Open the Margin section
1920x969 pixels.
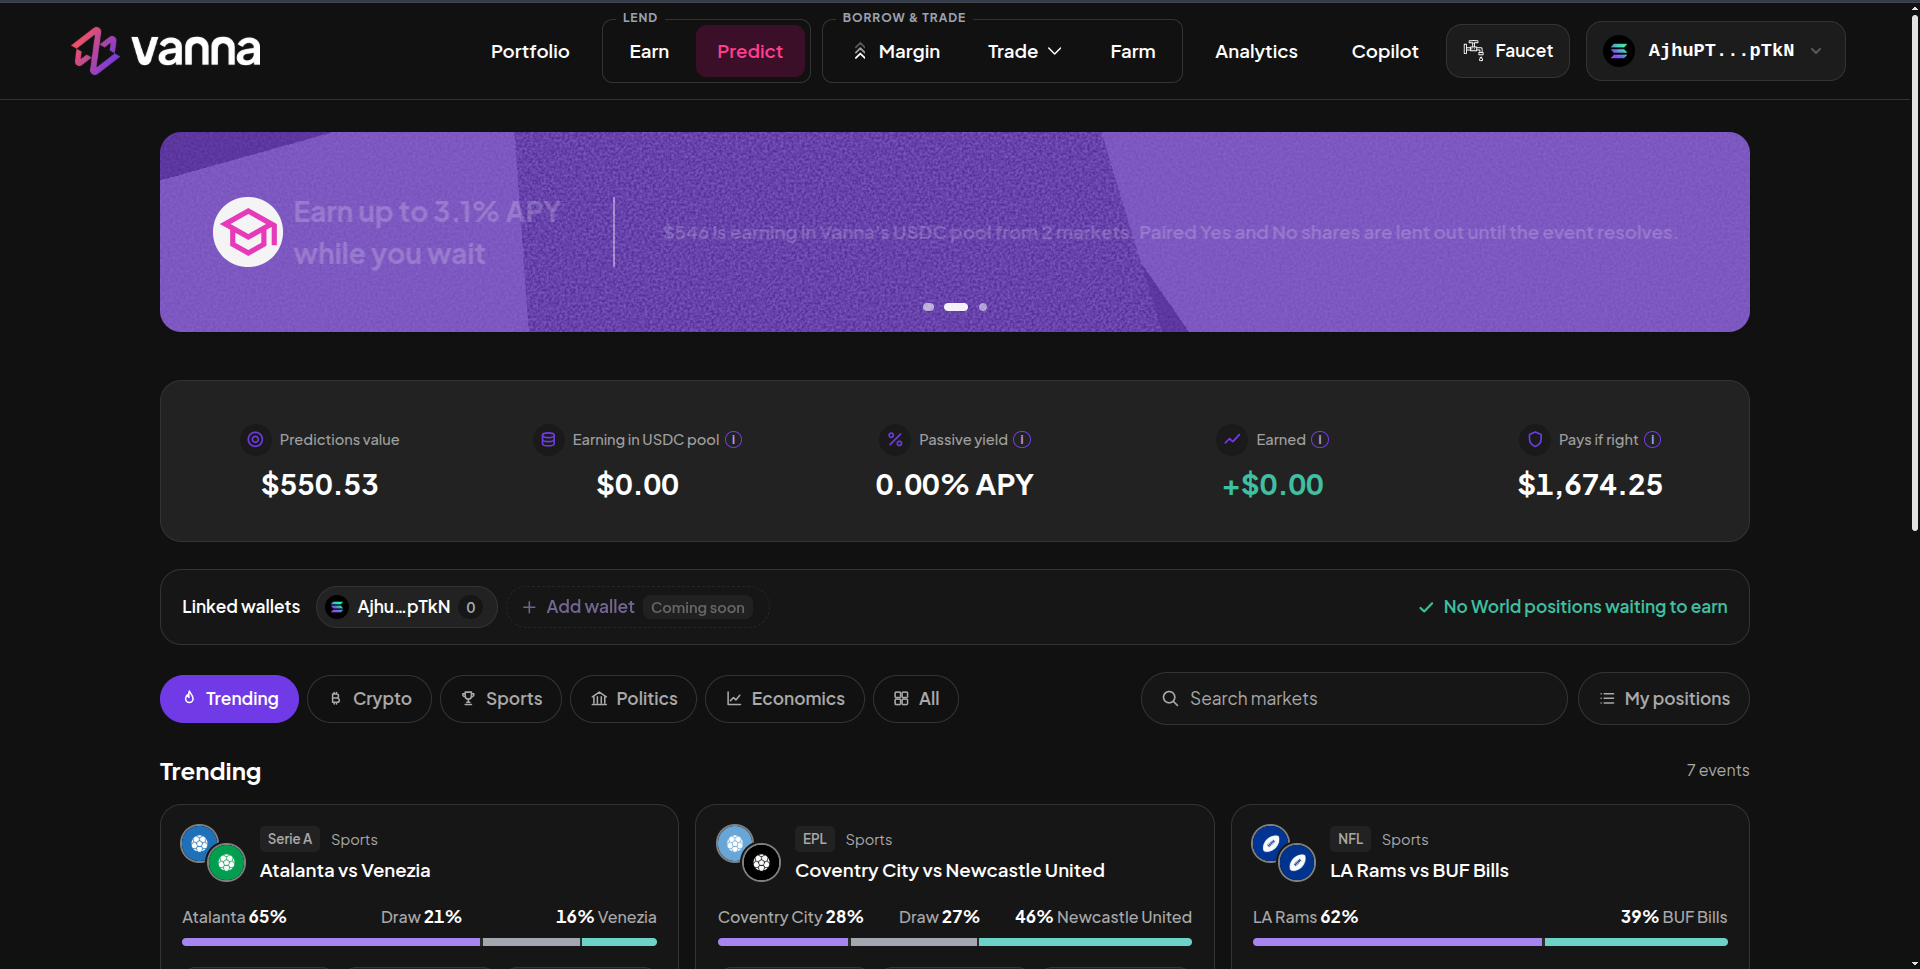(897, 51)
